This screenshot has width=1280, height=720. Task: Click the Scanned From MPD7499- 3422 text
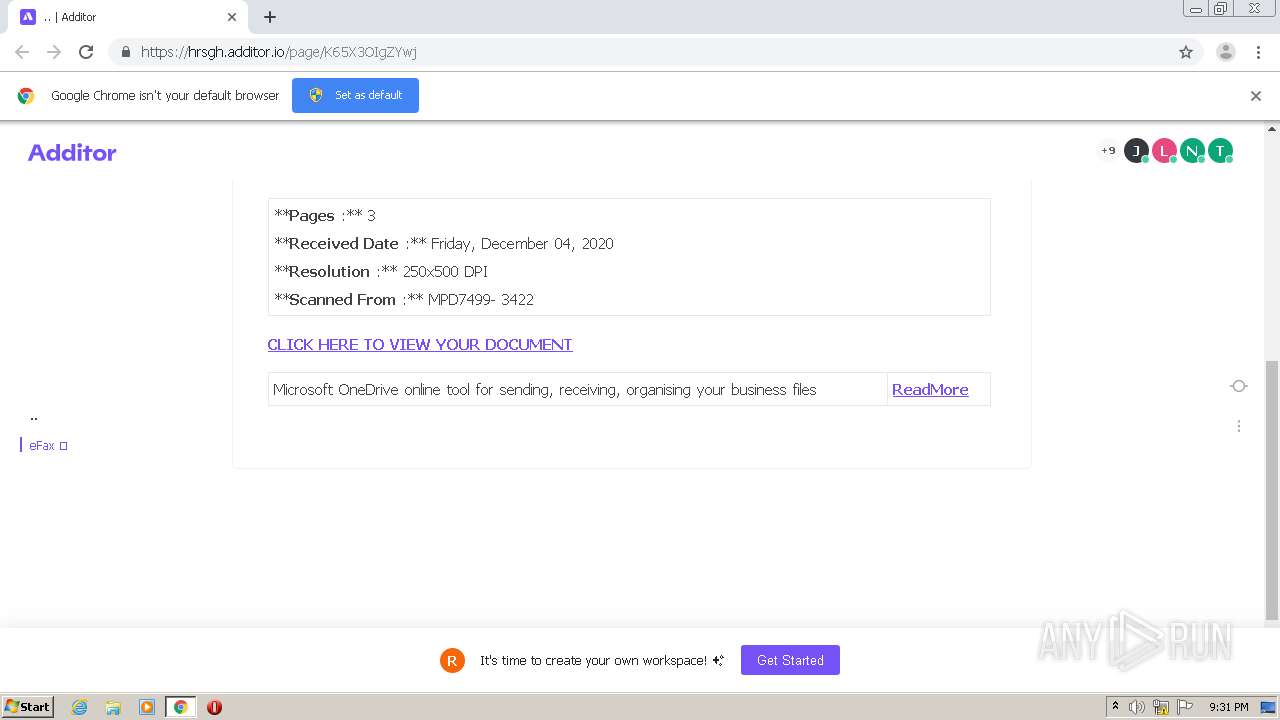pos(404,299)
